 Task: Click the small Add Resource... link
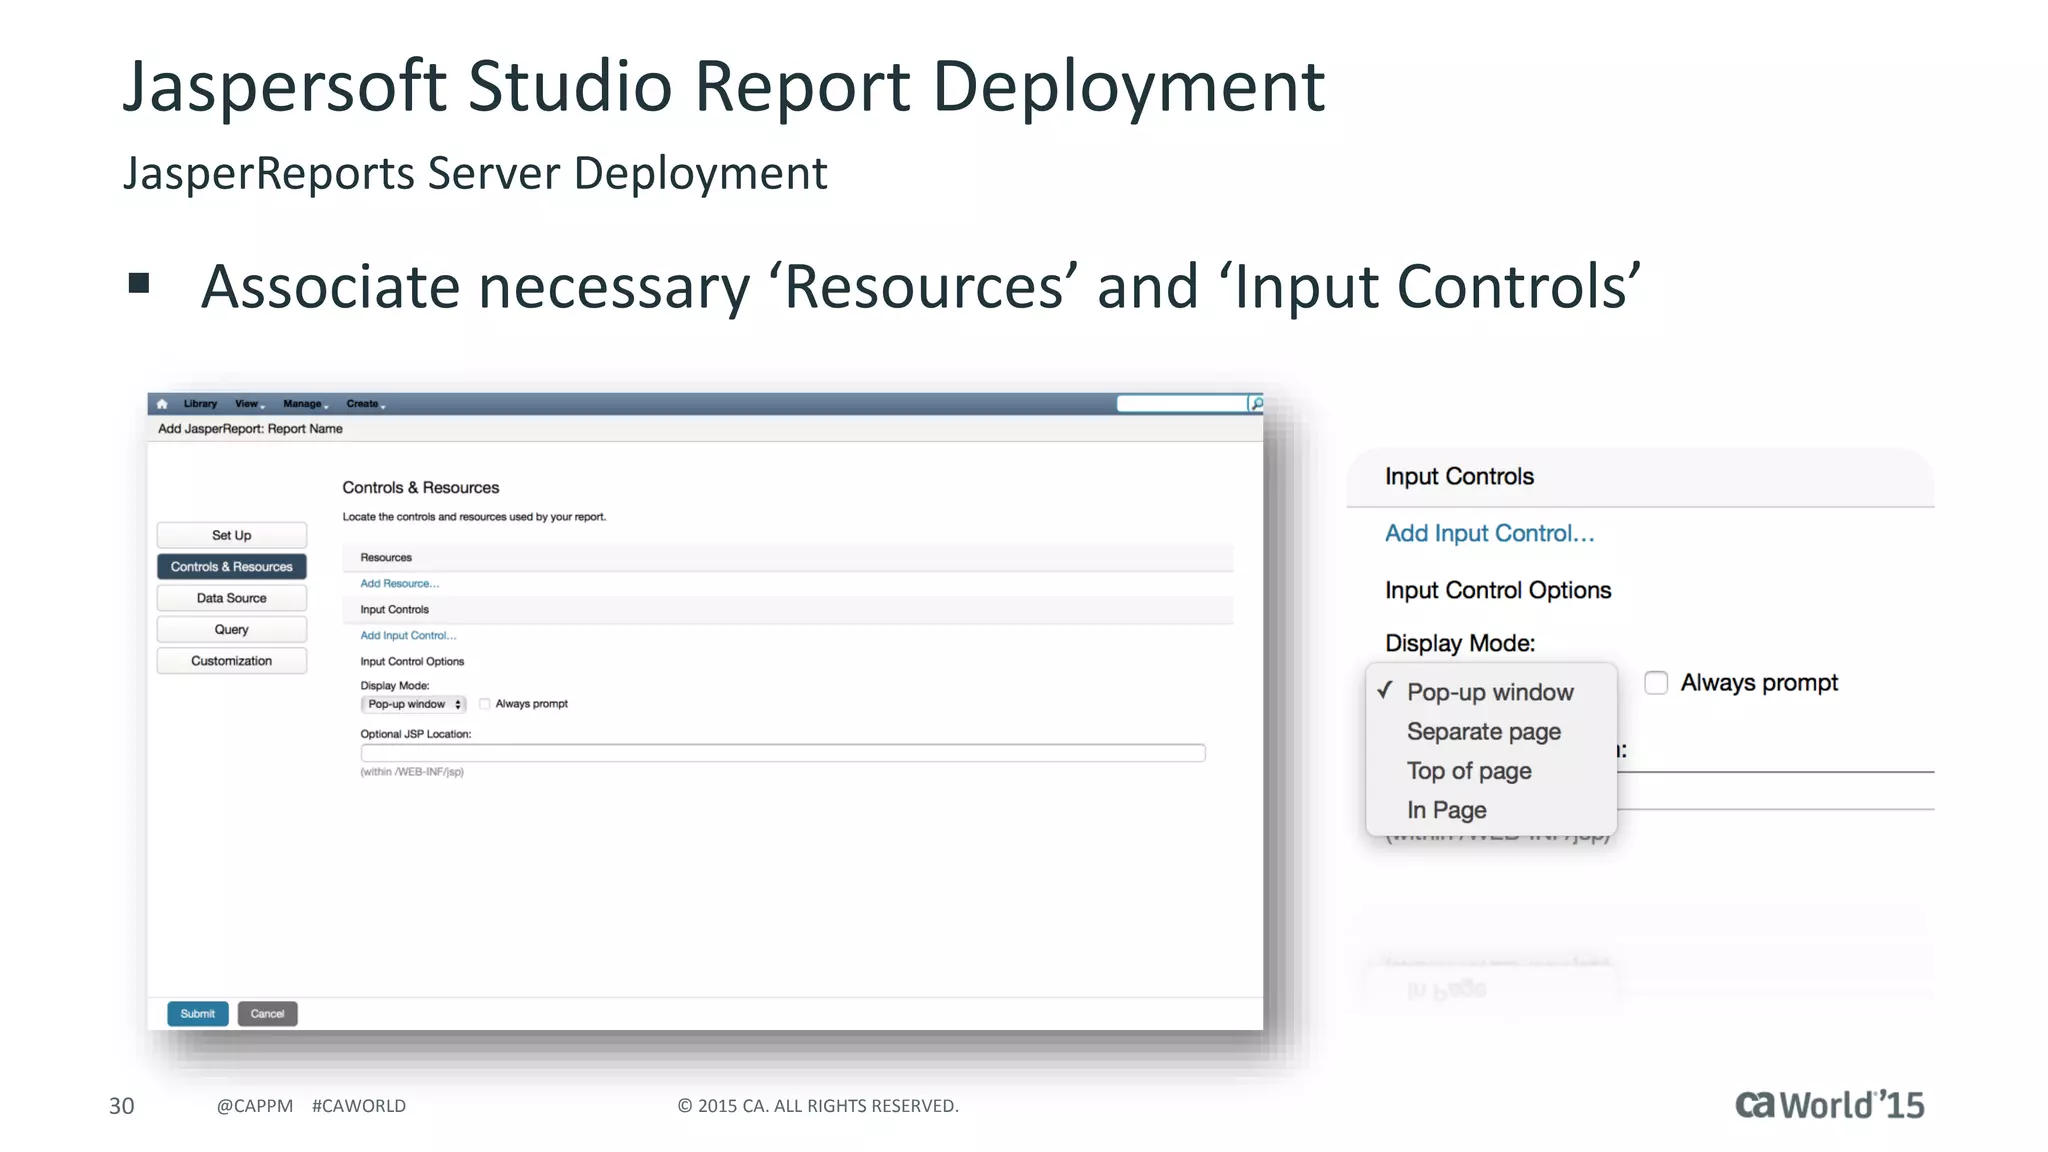[399, 584]
